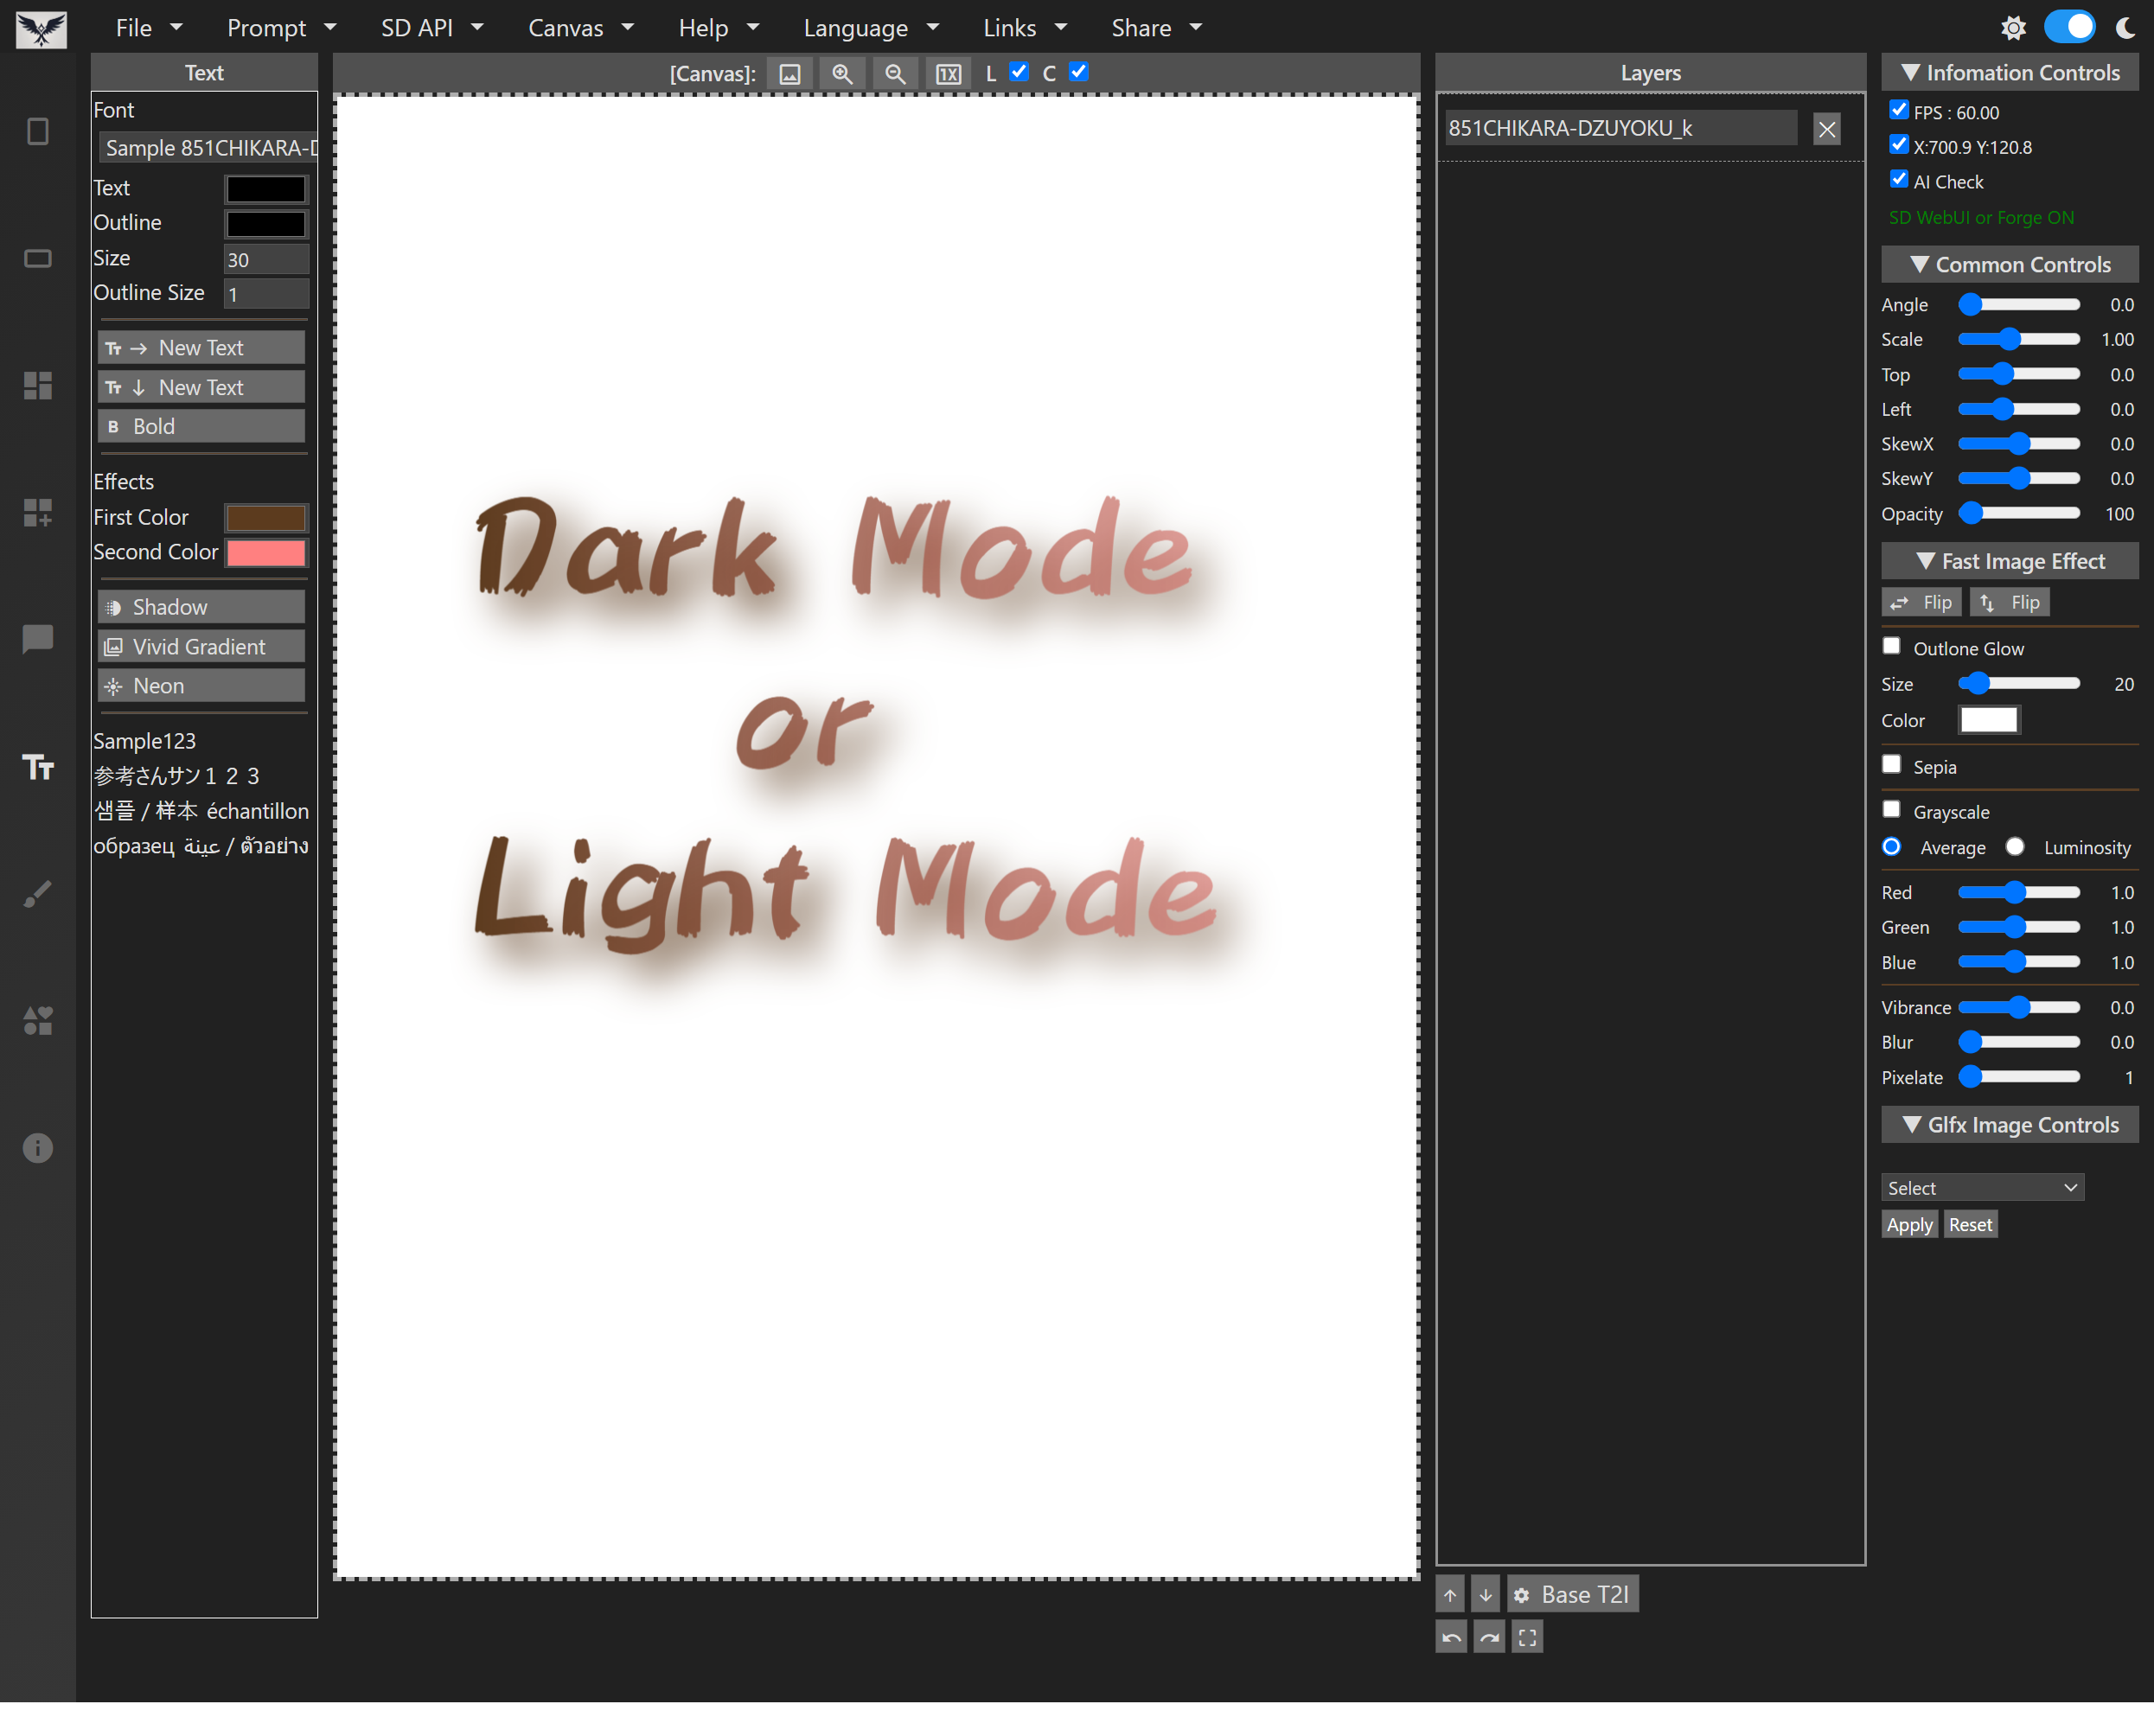Click the fullscreen icon below layers
Screen dimensions: 2154x1736
coord(1527,1637)
